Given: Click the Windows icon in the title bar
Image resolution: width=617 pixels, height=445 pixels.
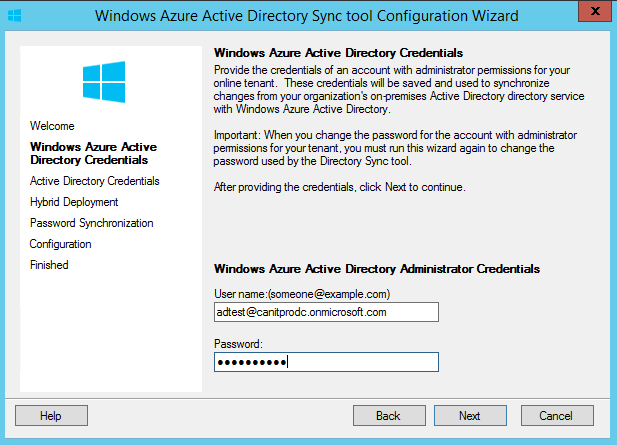Looking at the screenshot, I should click(15, 16).
